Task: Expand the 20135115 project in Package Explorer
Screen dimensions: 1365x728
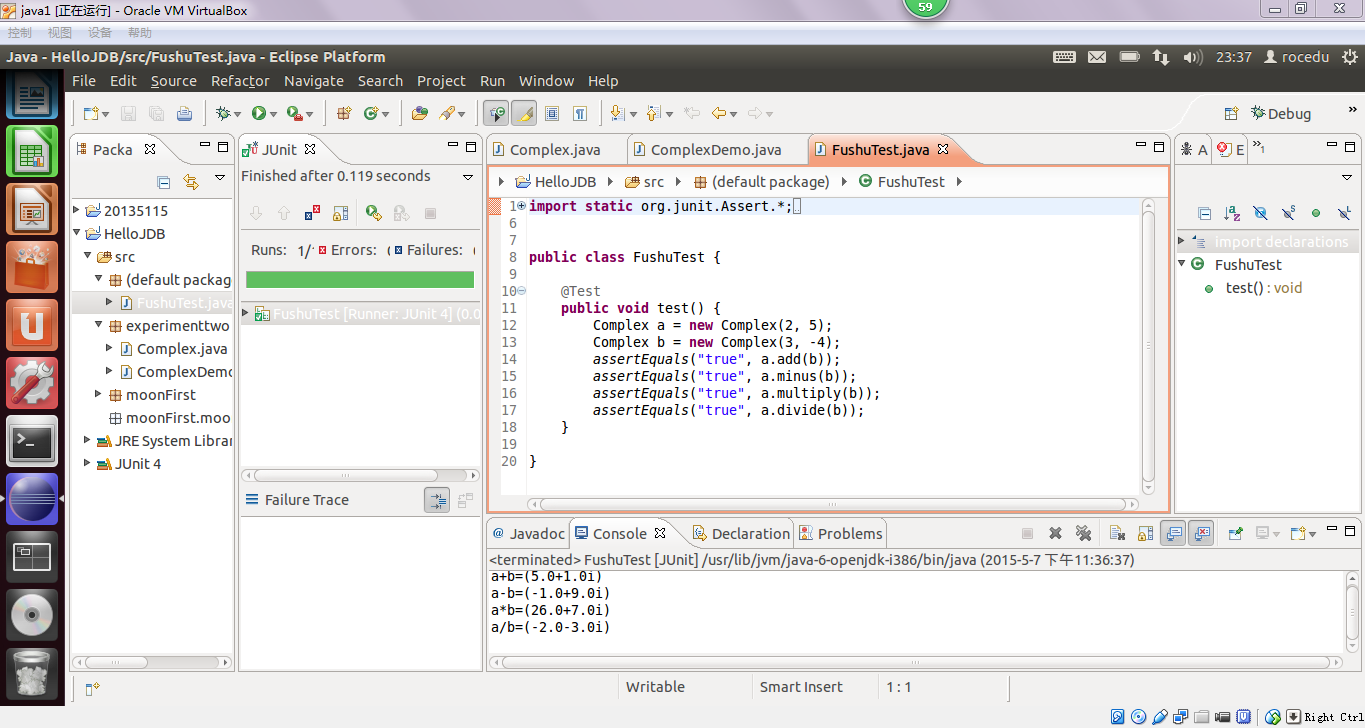Action: click(78, 211)
